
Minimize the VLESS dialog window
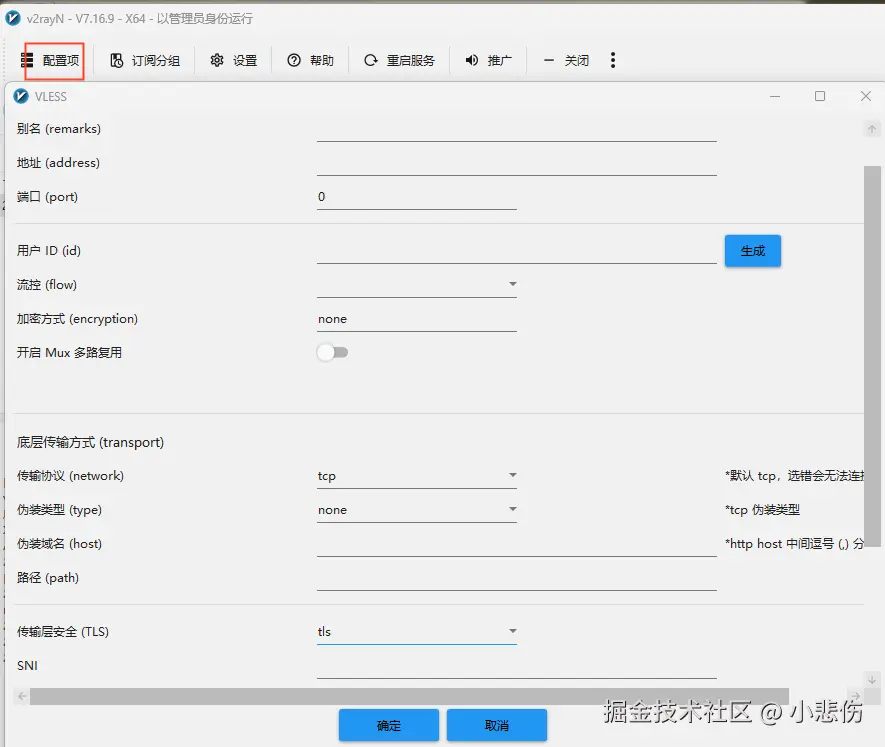(x=775, y=97)
